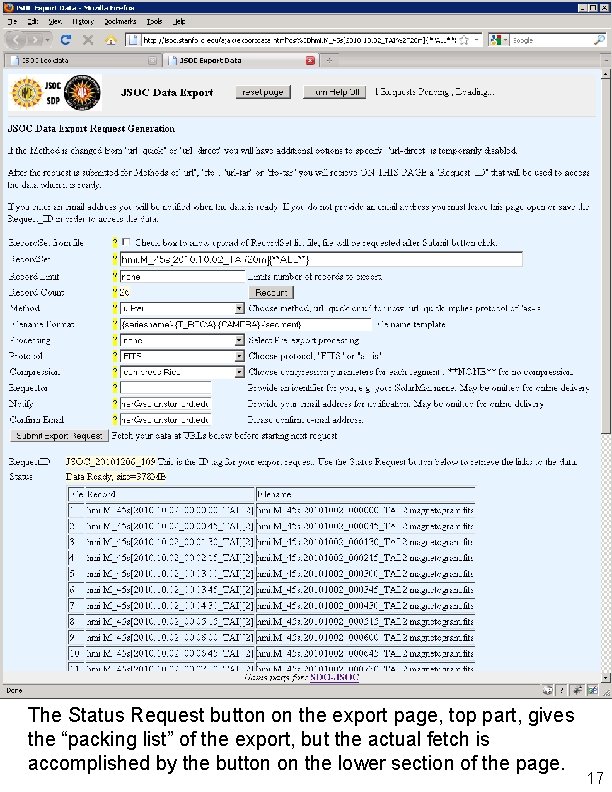Click into the Filename Format field
The width and height of the screenshot is (612, 792).
245,324
